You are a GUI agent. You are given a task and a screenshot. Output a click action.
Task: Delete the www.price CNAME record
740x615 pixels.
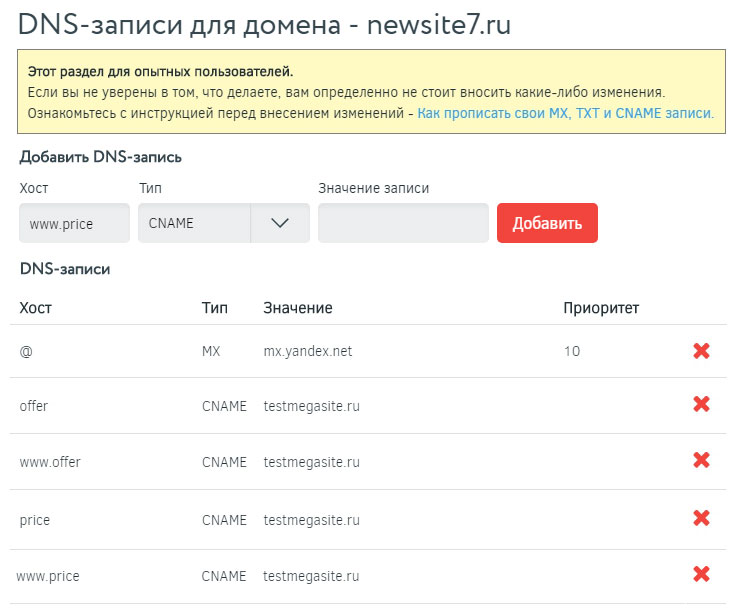click(x=701, y=574)
